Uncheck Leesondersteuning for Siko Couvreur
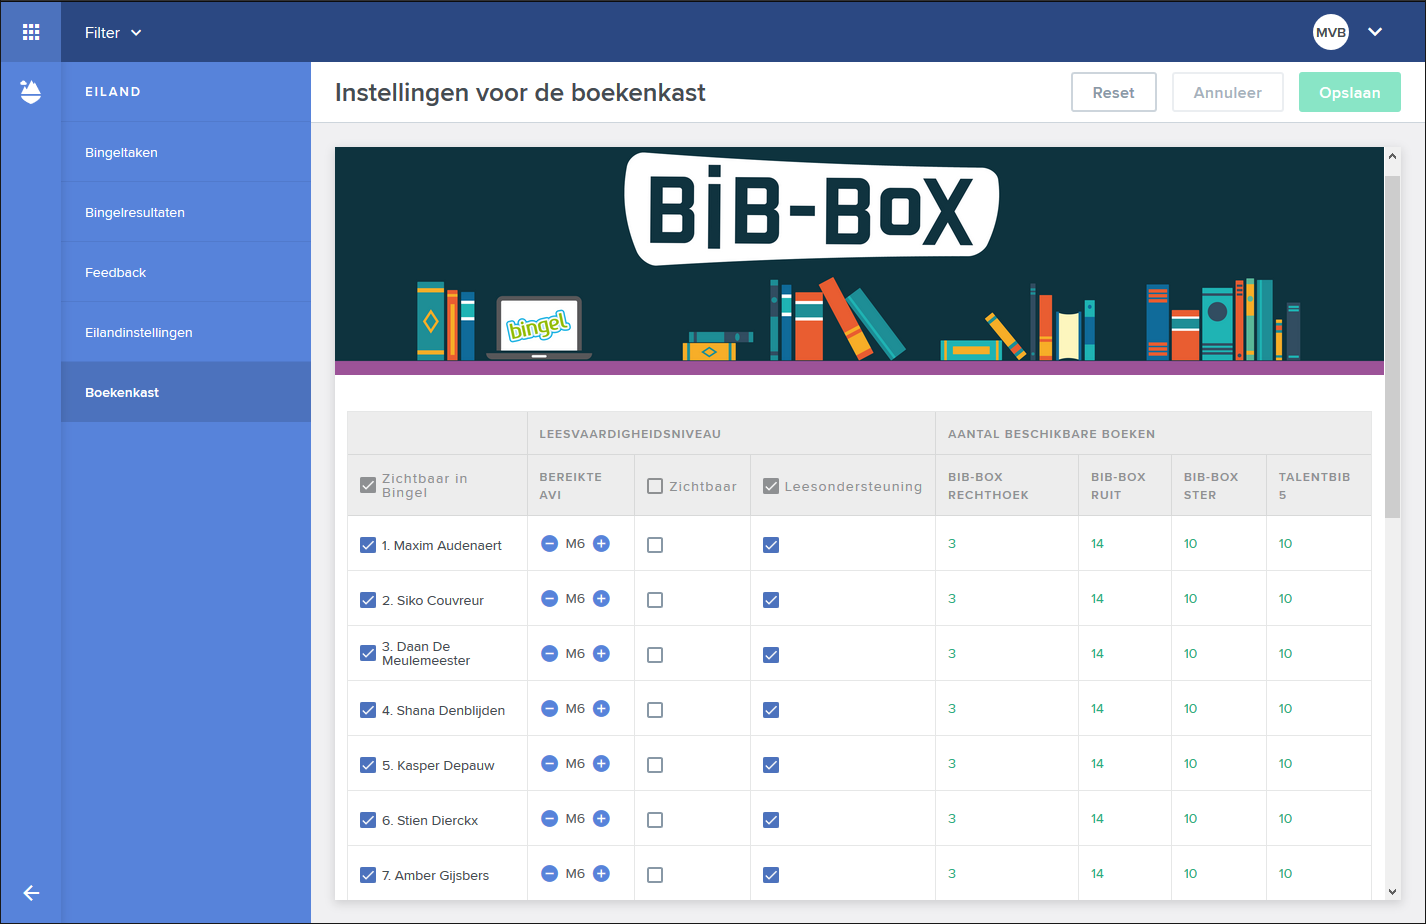Viewport: 1426px width, 924px height. click(x=771, y=600)
